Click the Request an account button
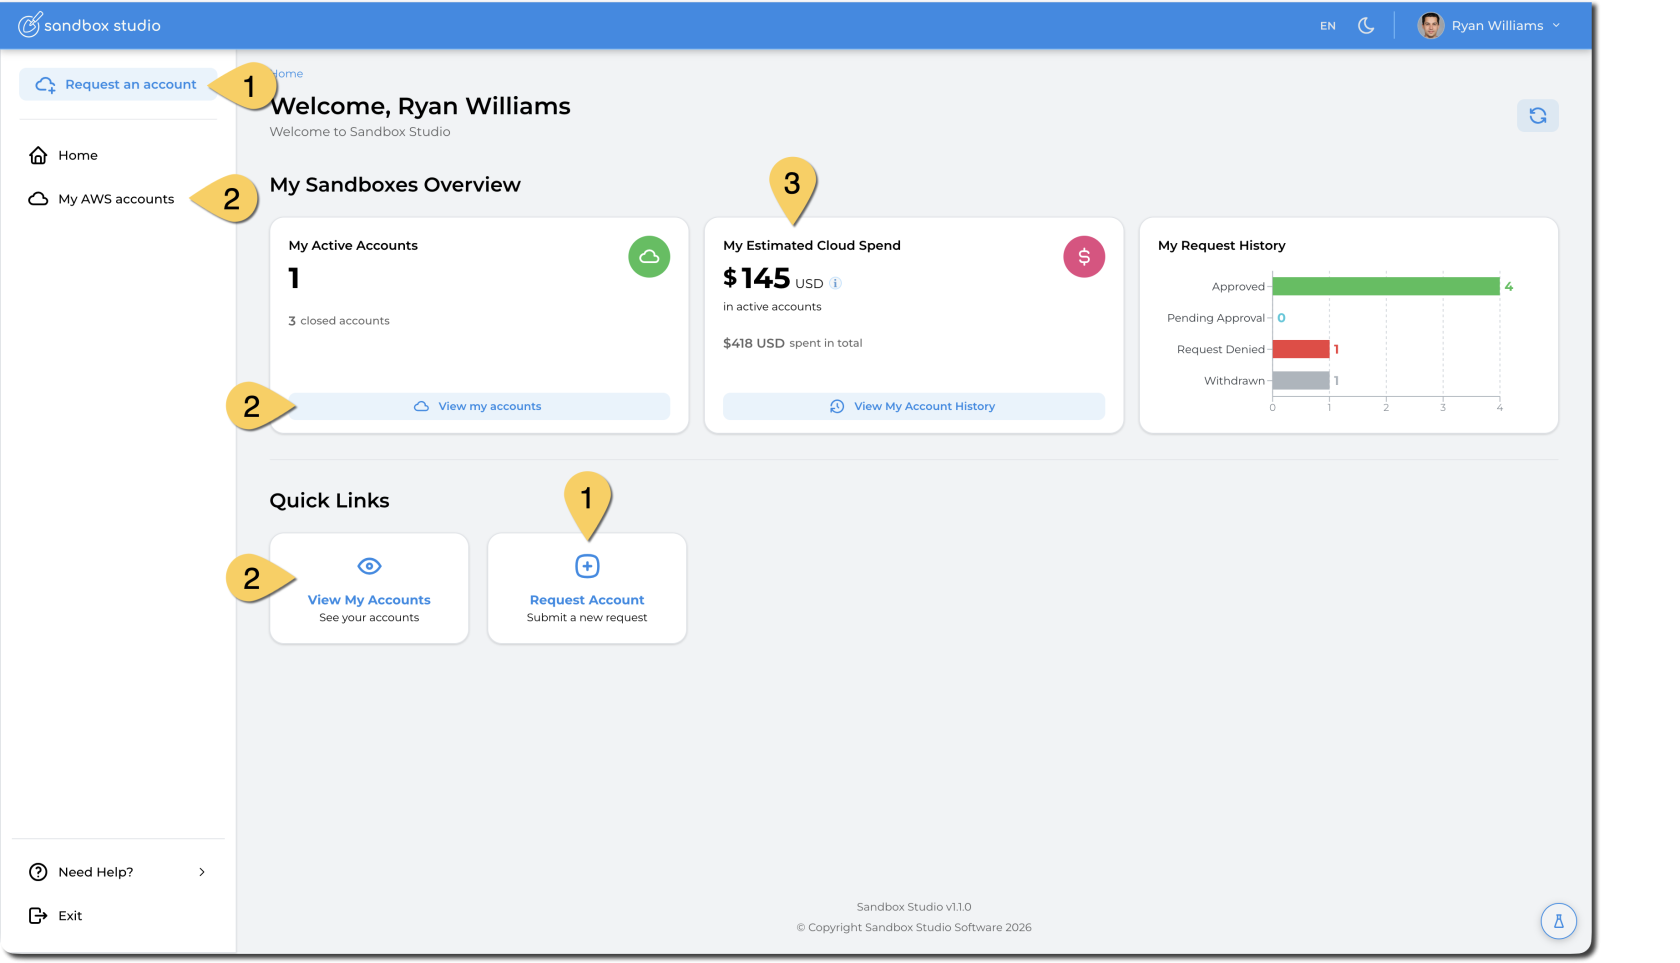1680x963 pixels. pyautogui.click(x=117, y=85)
